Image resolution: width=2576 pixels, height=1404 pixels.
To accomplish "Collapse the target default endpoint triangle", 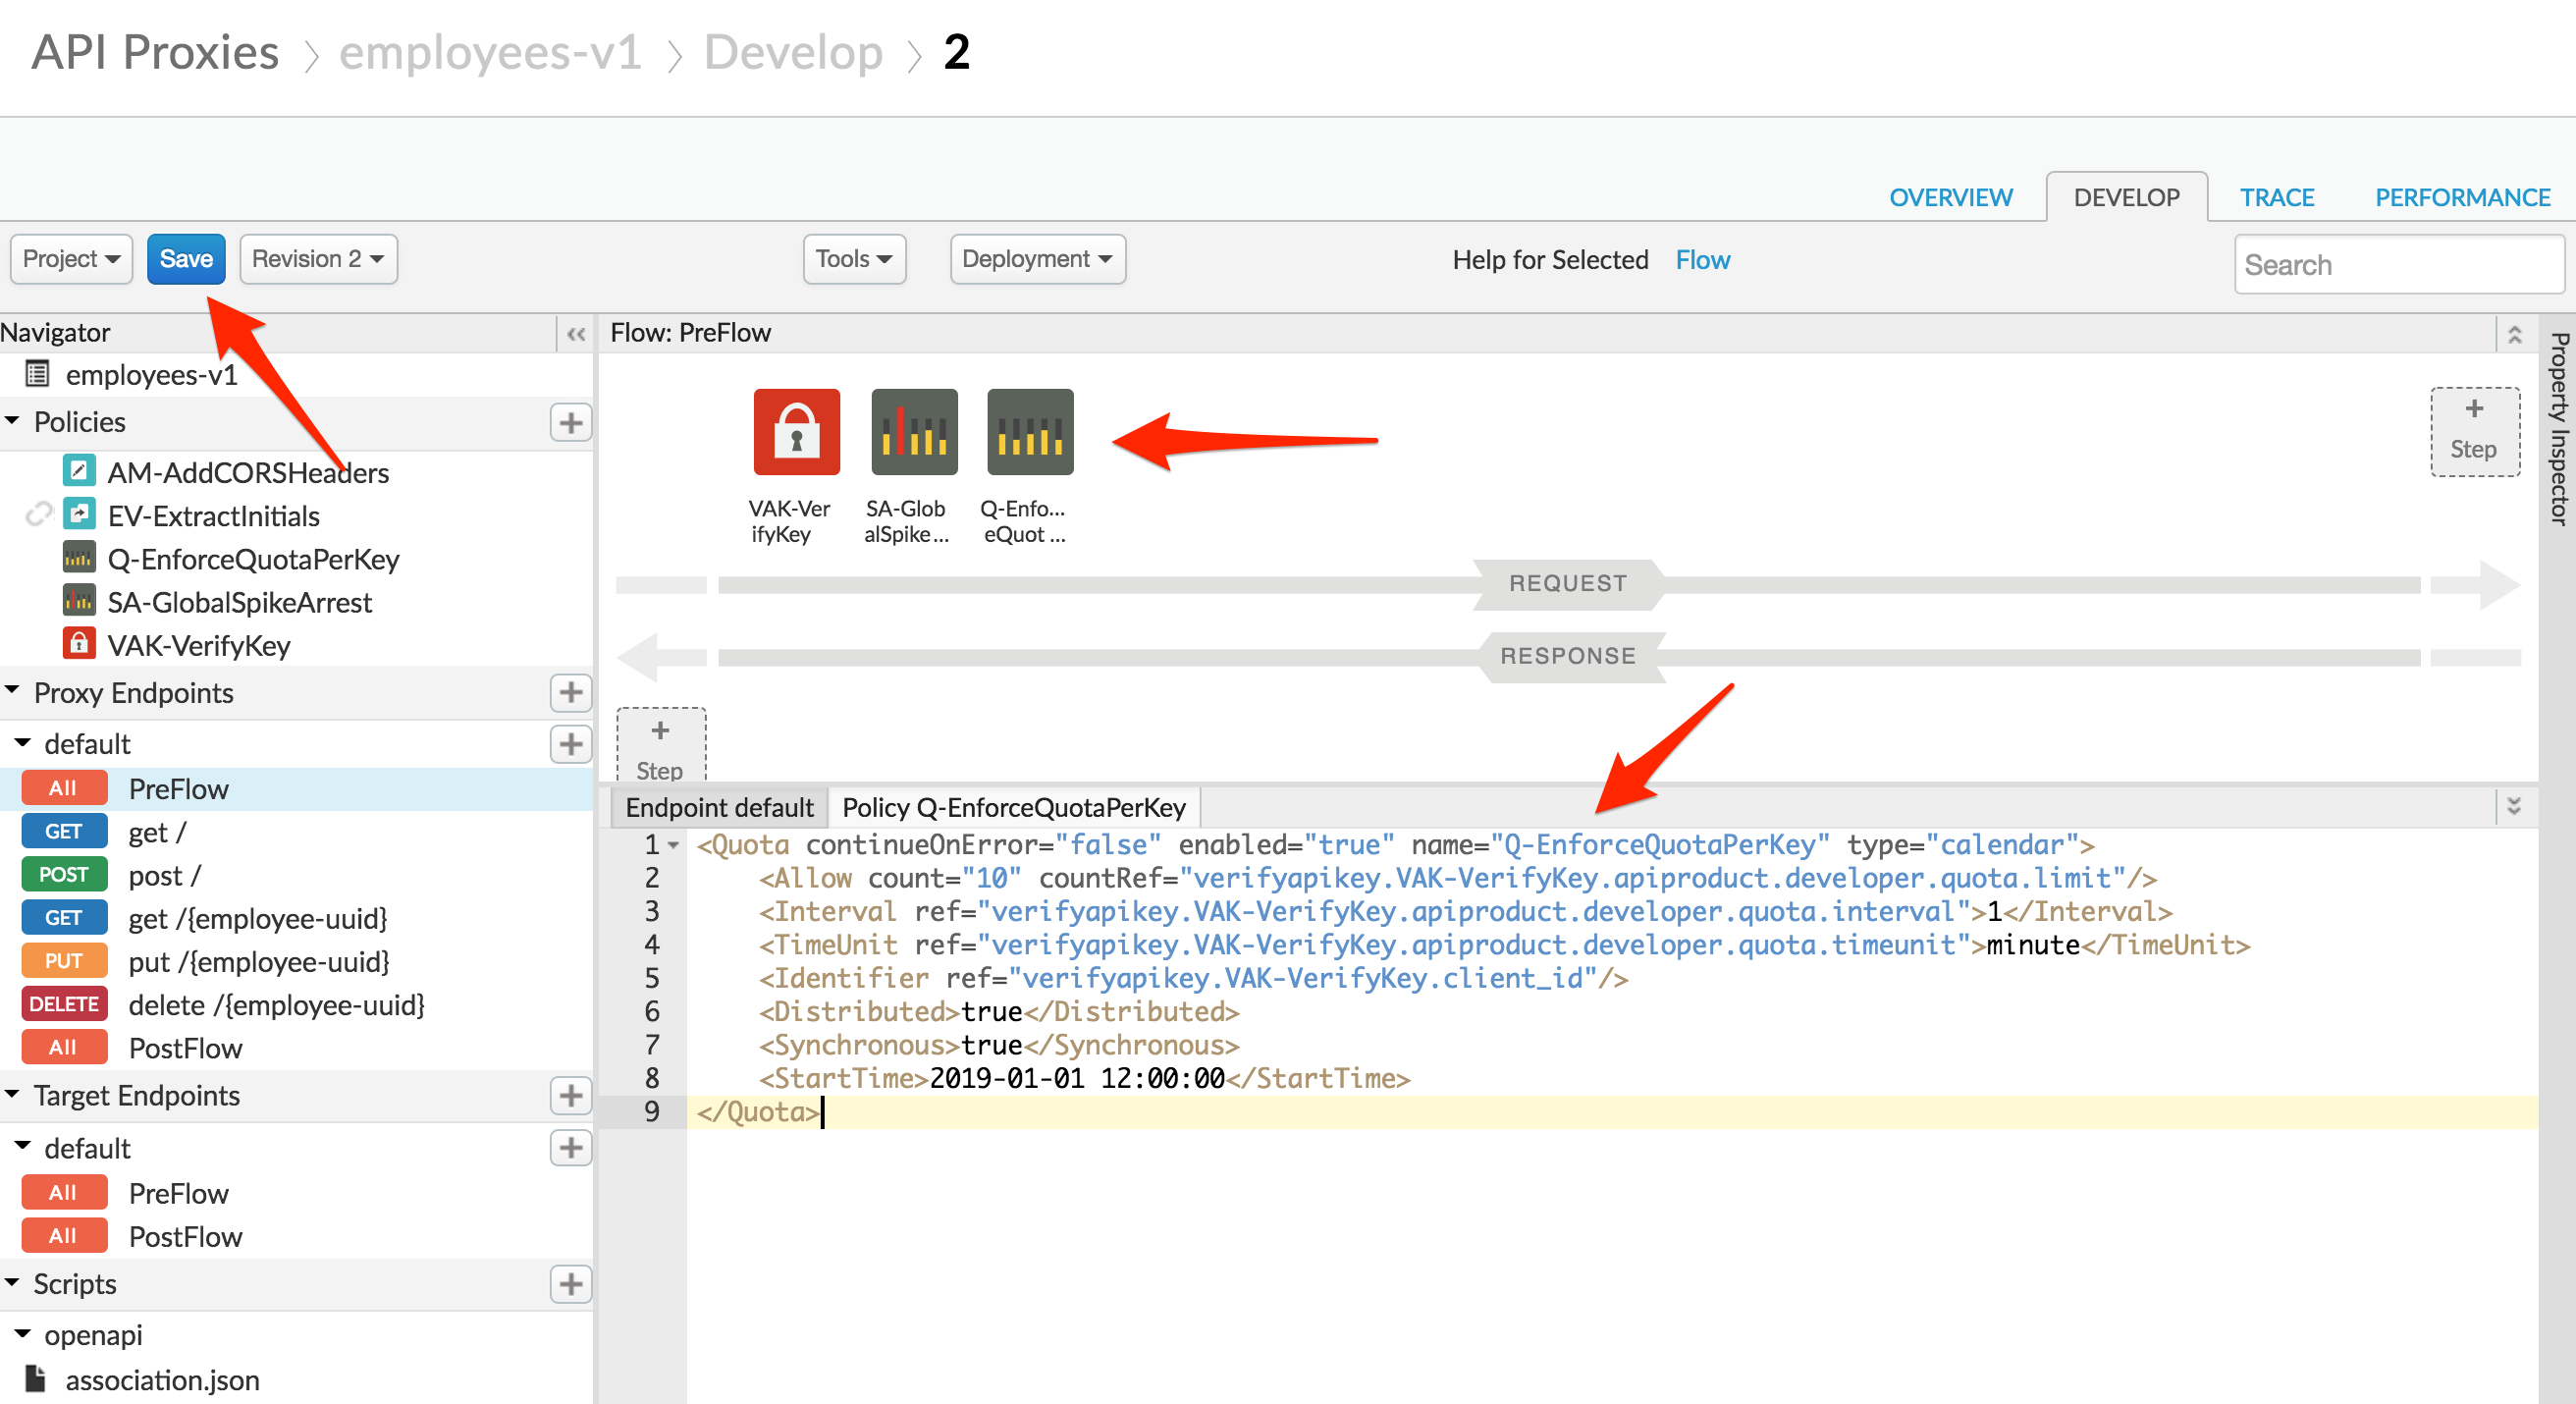I will coord(23,1147).
